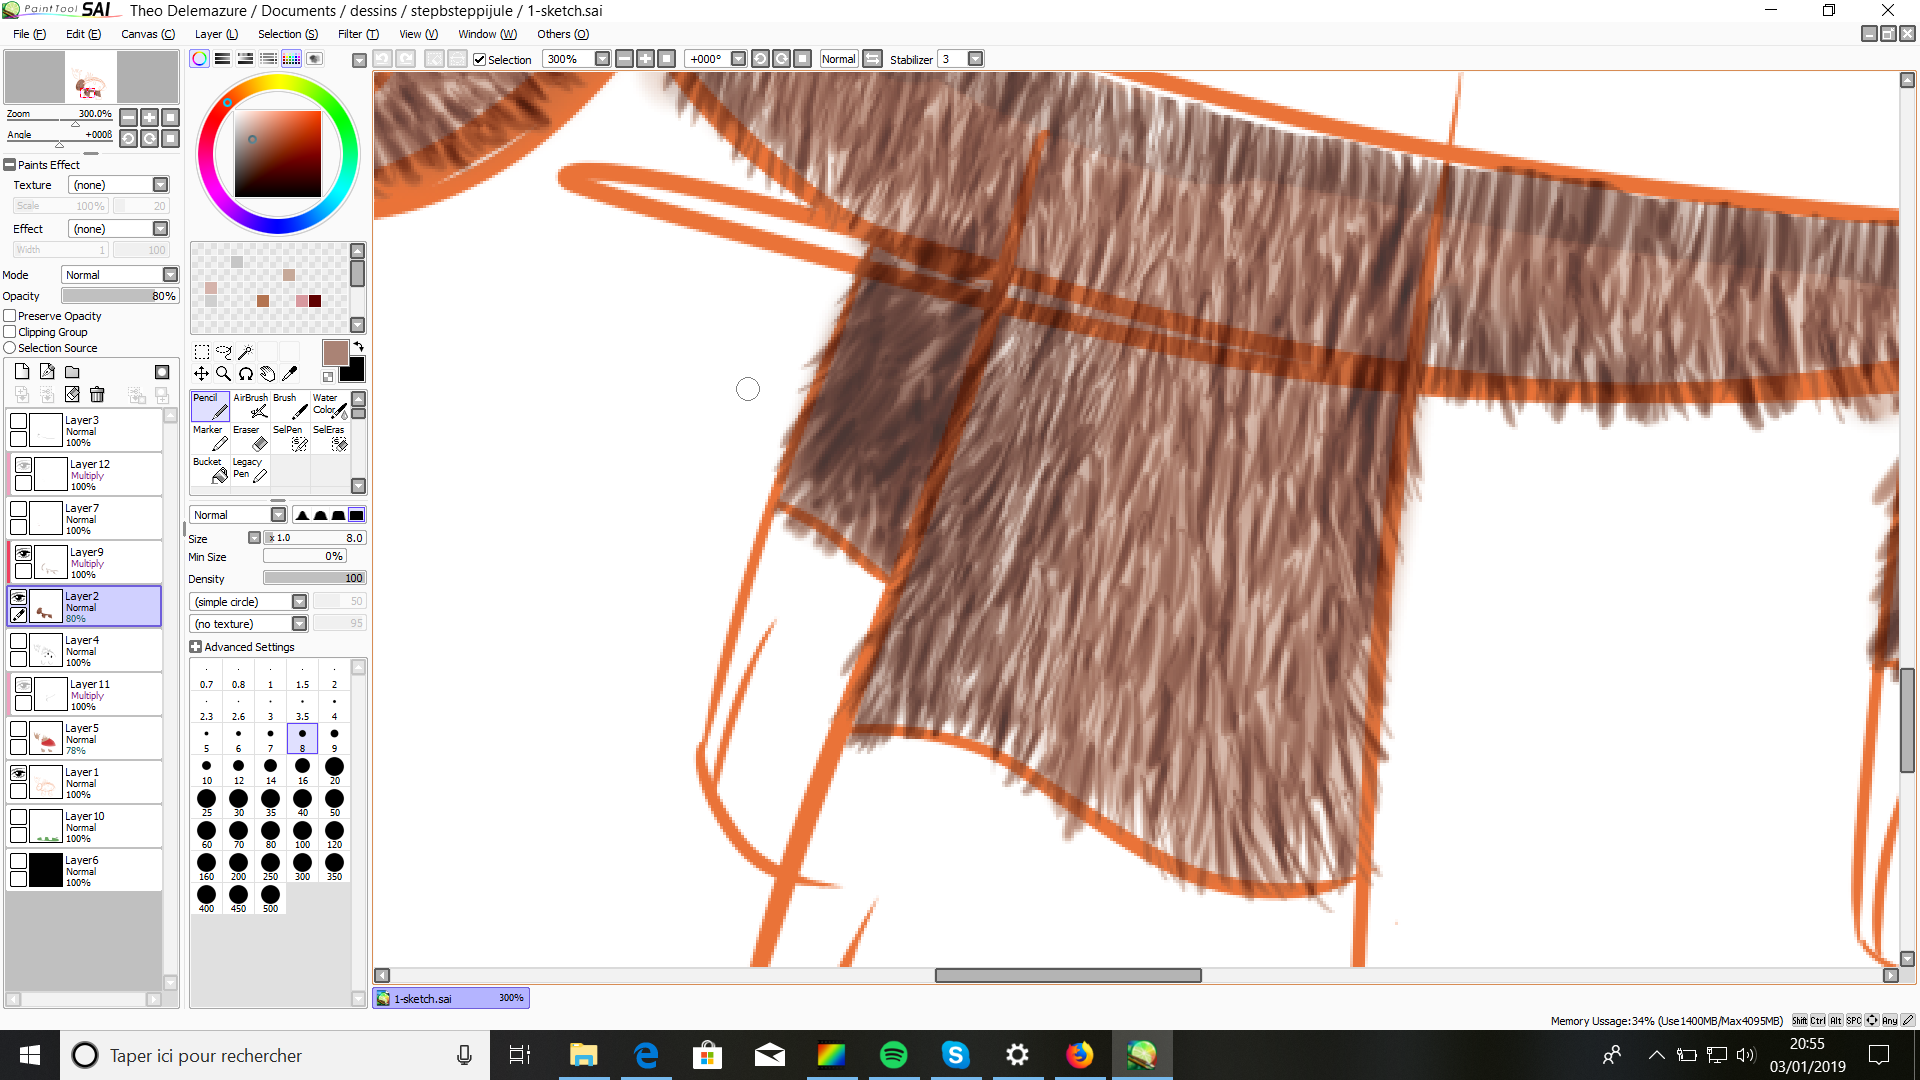The image size is (1920, 1080).
Task: Expand the Advanced Settings section
Action: [196, 647]
